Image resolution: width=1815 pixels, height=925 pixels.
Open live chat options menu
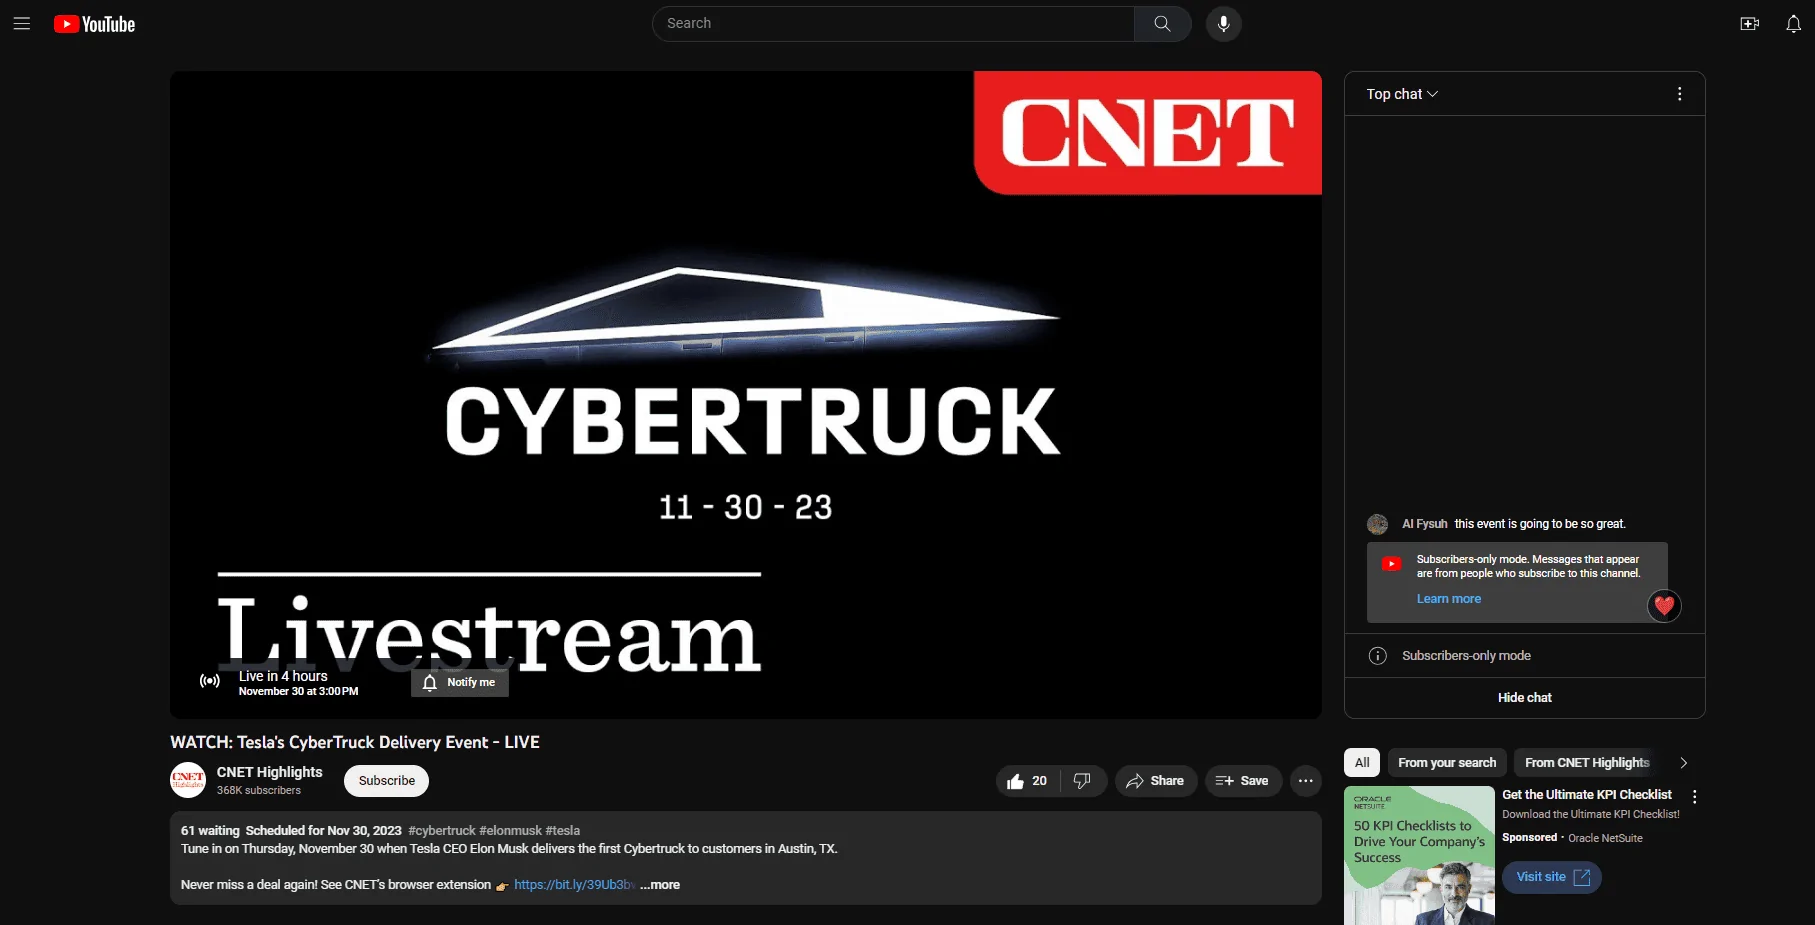click(x=1679, y=94)
